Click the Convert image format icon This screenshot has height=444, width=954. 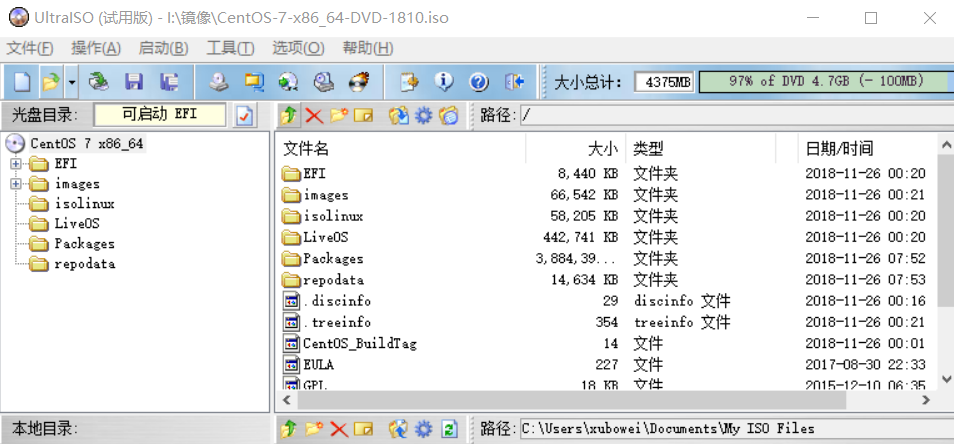(x=254, y=82)
